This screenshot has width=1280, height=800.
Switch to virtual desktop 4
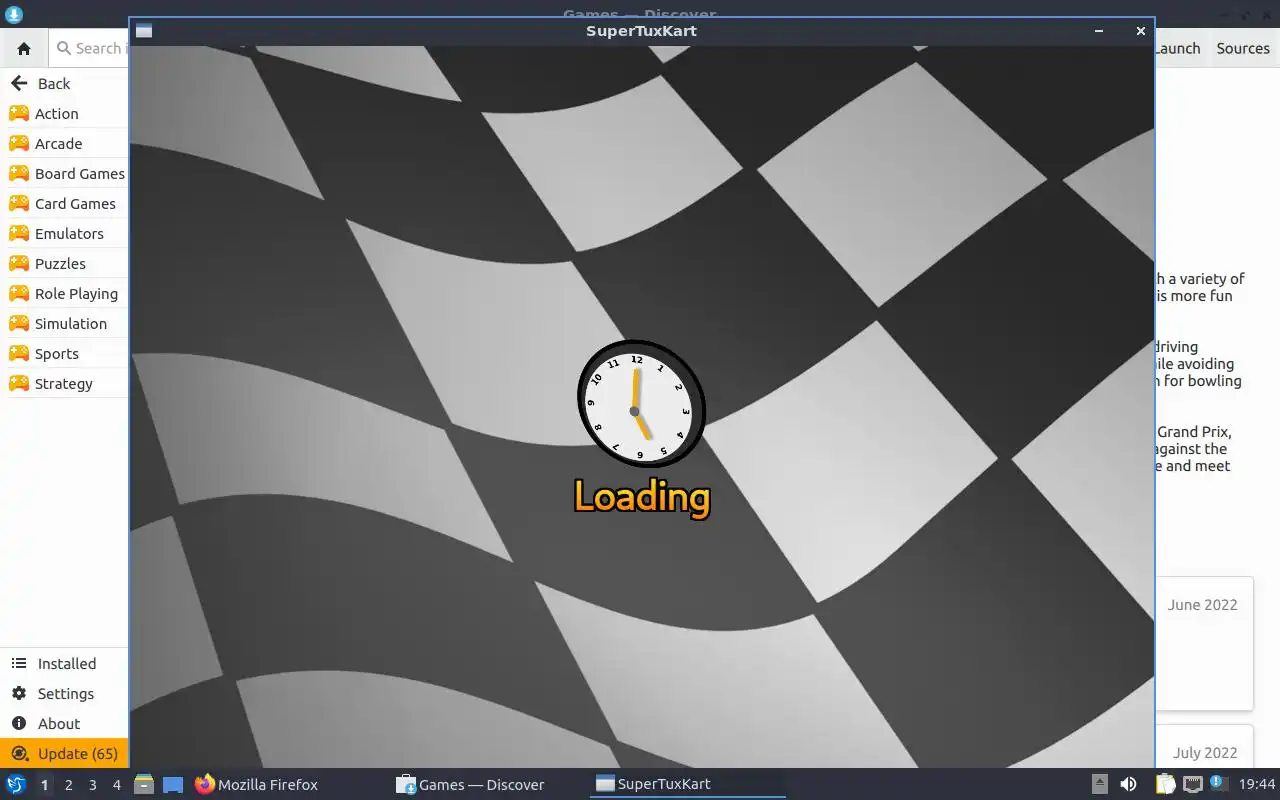coord(116,785)
